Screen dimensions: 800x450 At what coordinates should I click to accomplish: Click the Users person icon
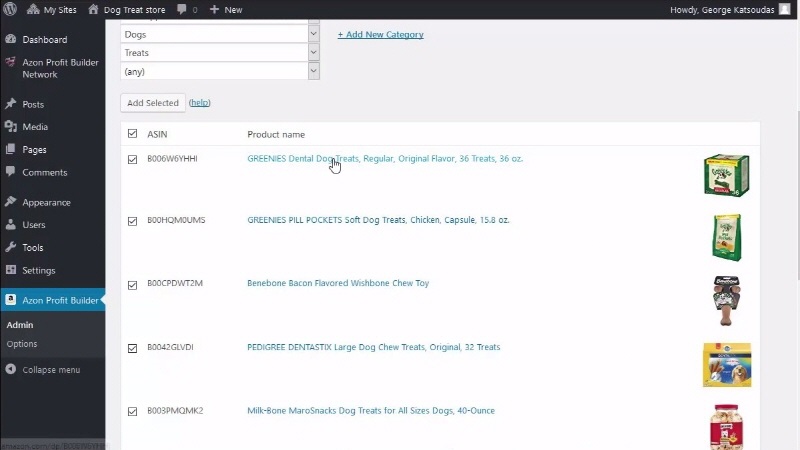tap(11, 224)
